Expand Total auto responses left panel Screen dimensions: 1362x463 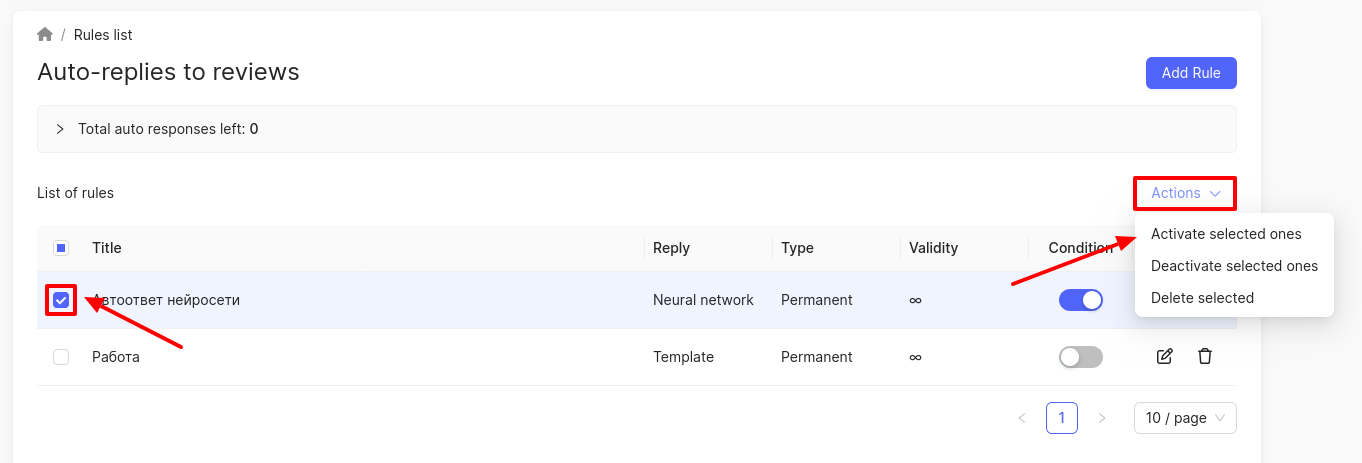[61, 129]
